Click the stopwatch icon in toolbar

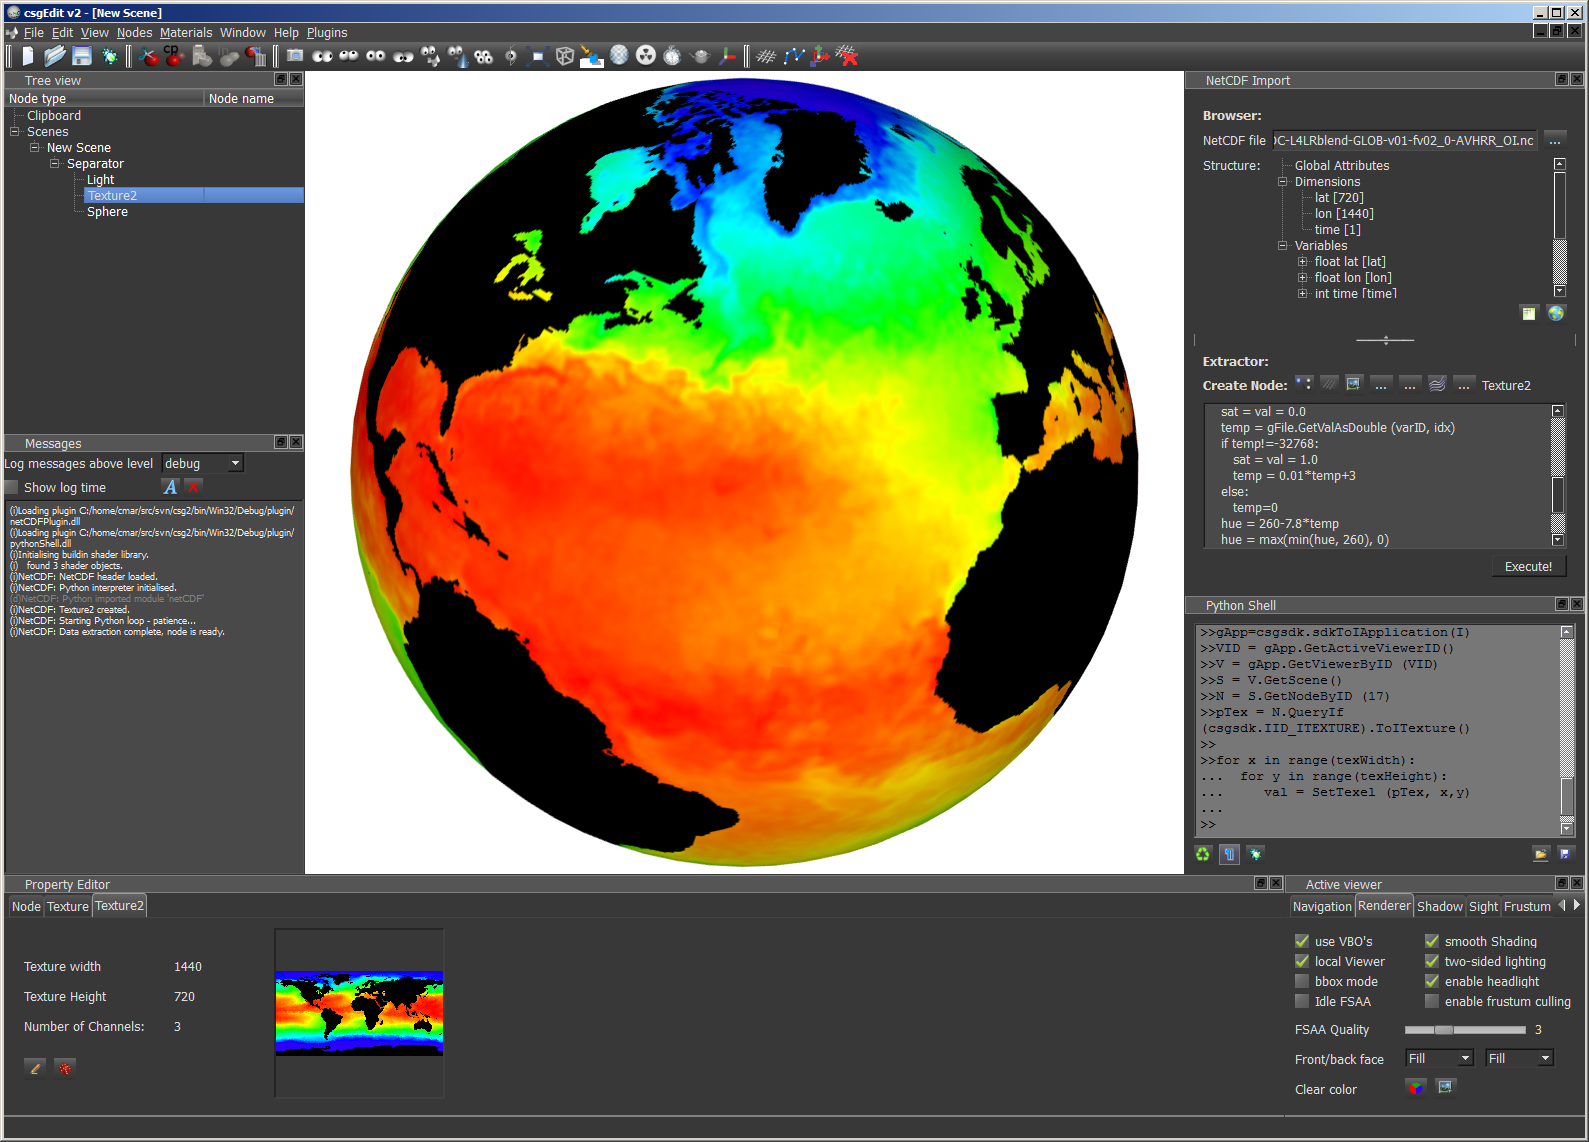click(672, 56)
